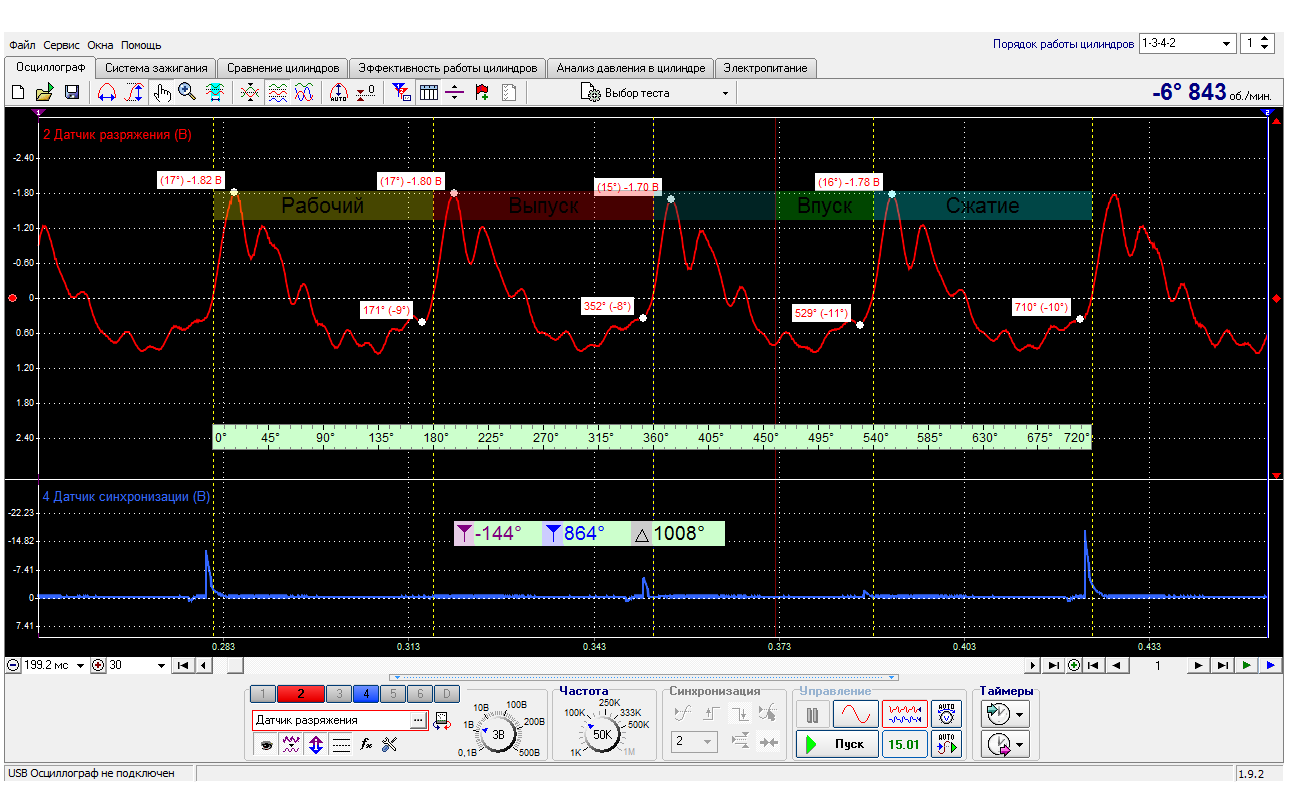
Task: Switch to Анализ давления в цилиндре tab
Action: click(630, 68)
